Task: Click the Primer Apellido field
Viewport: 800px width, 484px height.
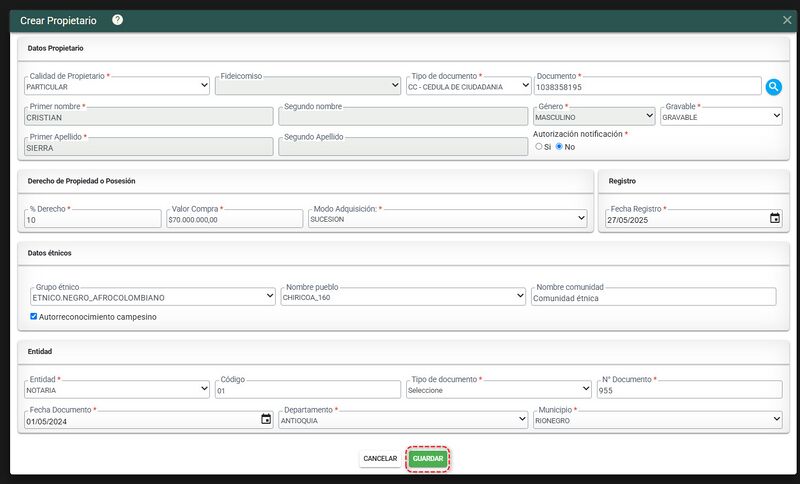Action: coord(148,147)
